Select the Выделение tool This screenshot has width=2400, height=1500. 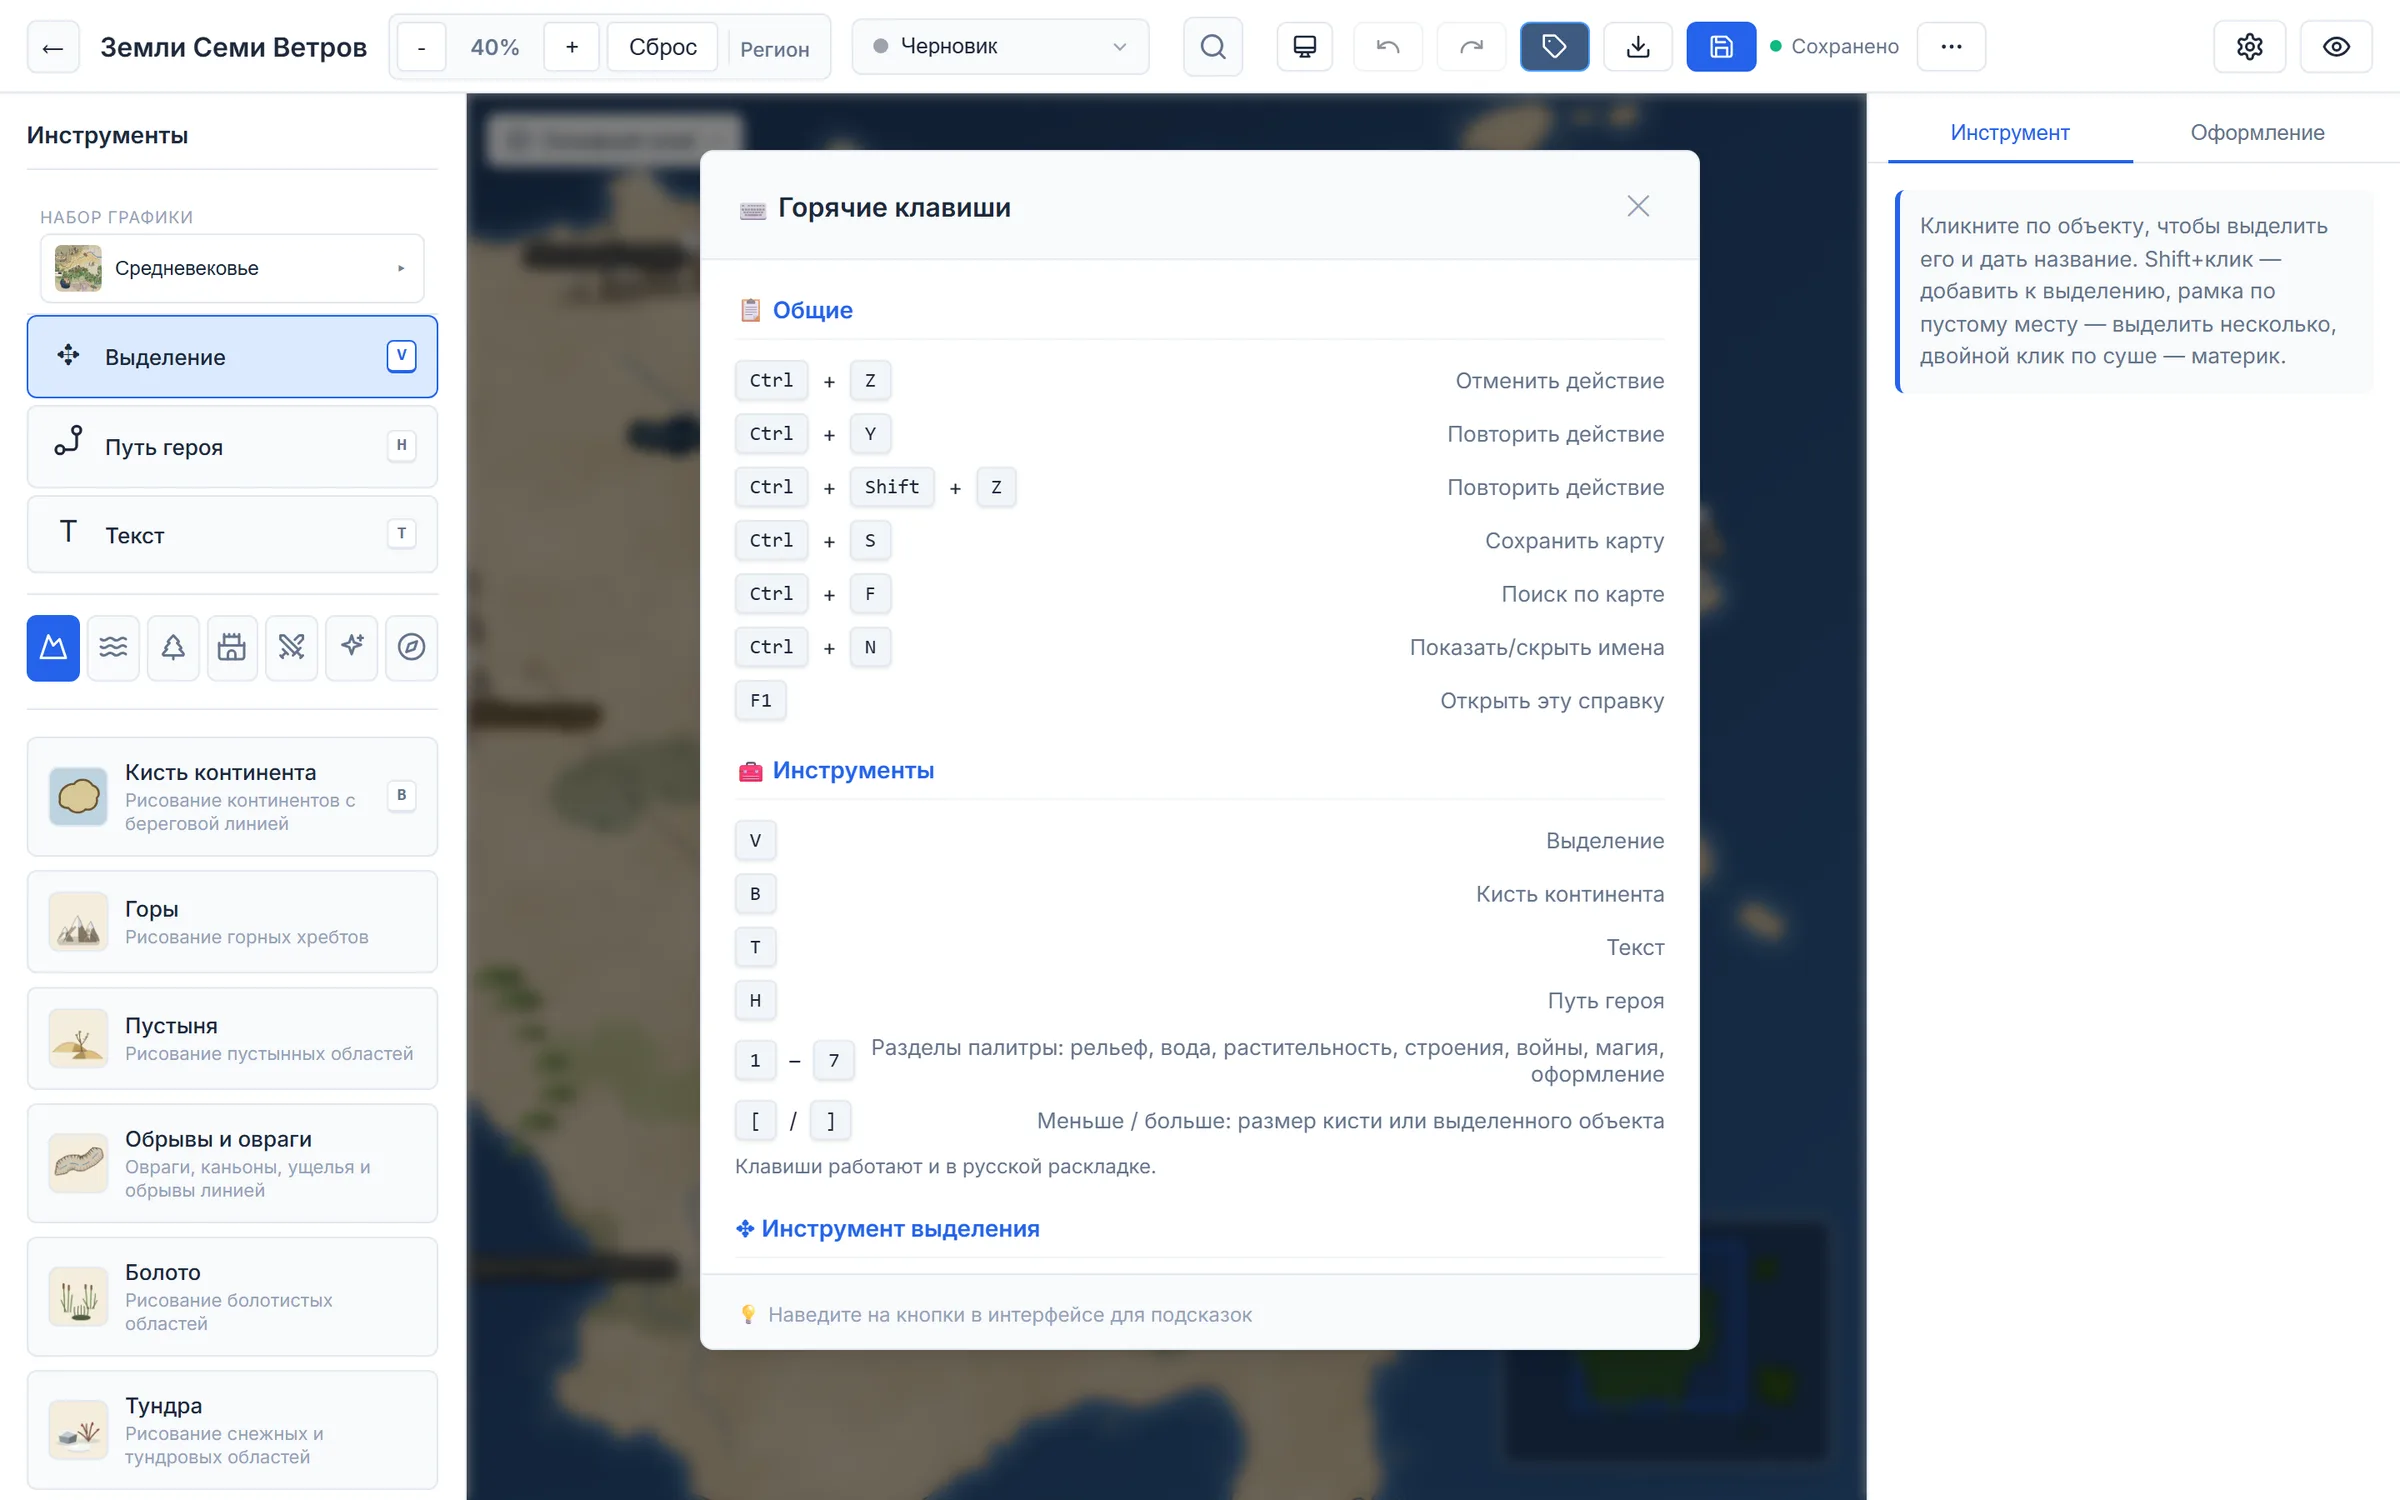pyautogui.click(x=232, y=357)
